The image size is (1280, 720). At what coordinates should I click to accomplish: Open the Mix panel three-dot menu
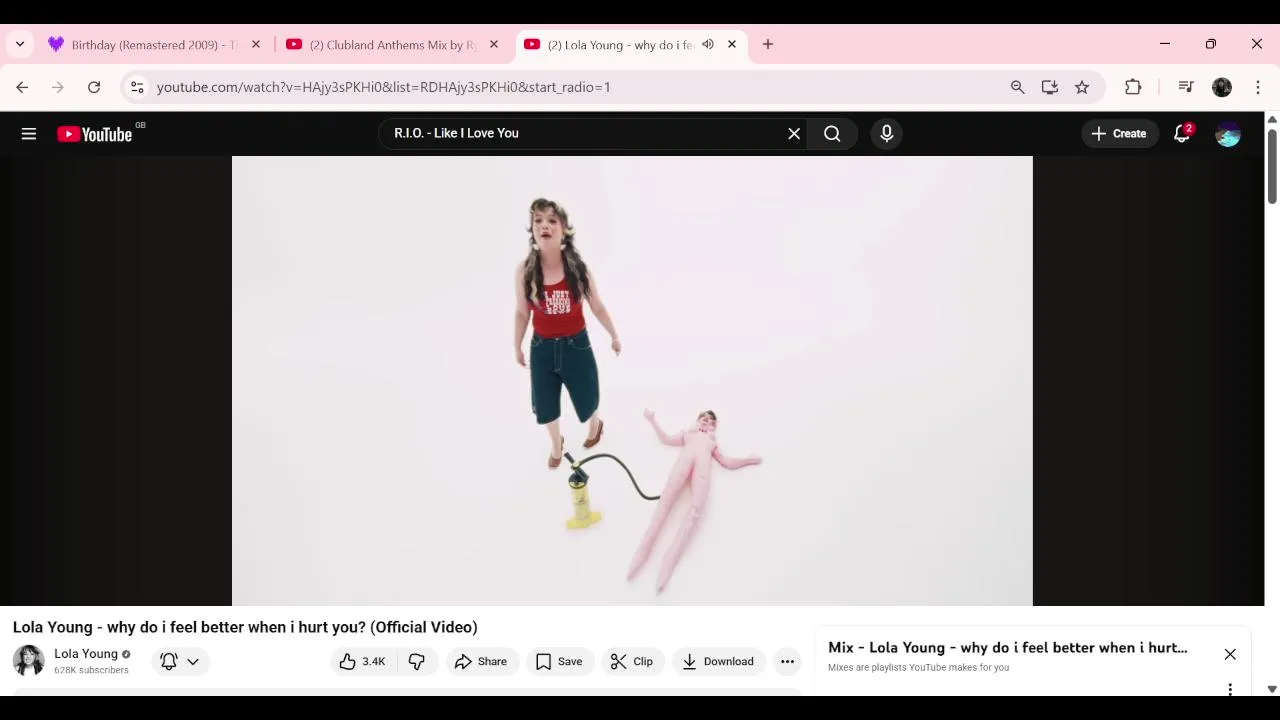tap(1230, 689)
